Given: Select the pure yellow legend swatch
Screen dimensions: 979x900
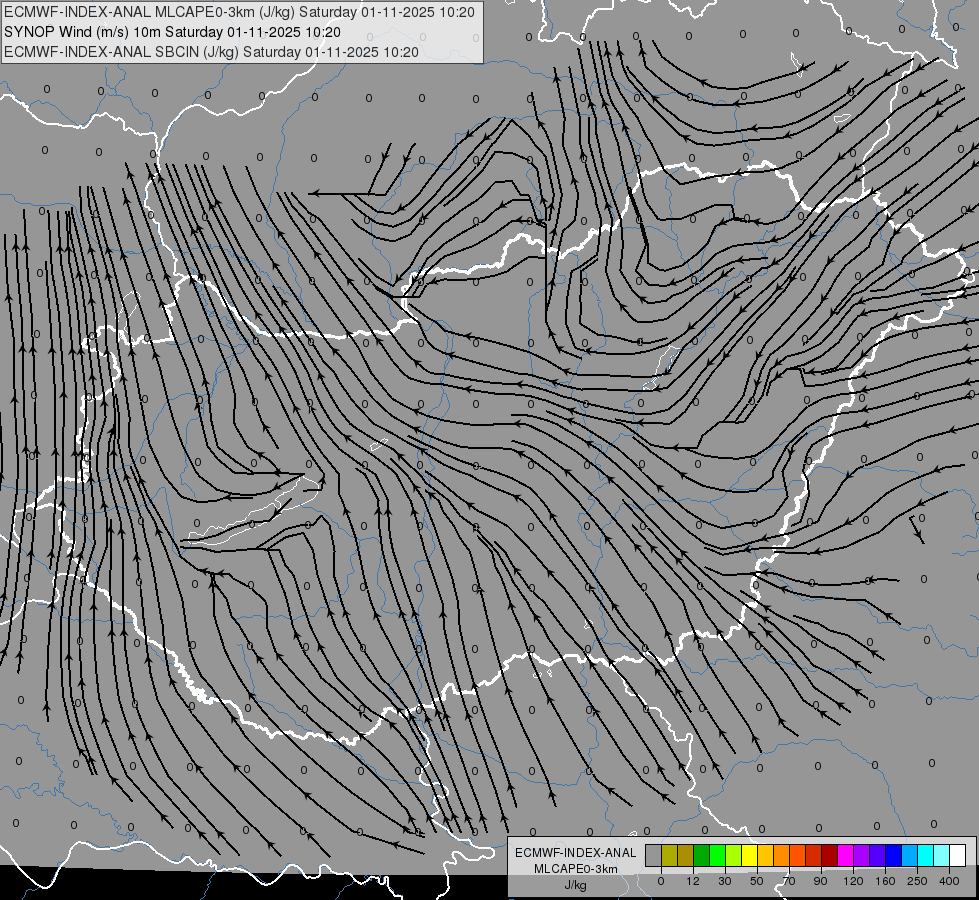Looking at the screenshot, I should tap(749, 856).
